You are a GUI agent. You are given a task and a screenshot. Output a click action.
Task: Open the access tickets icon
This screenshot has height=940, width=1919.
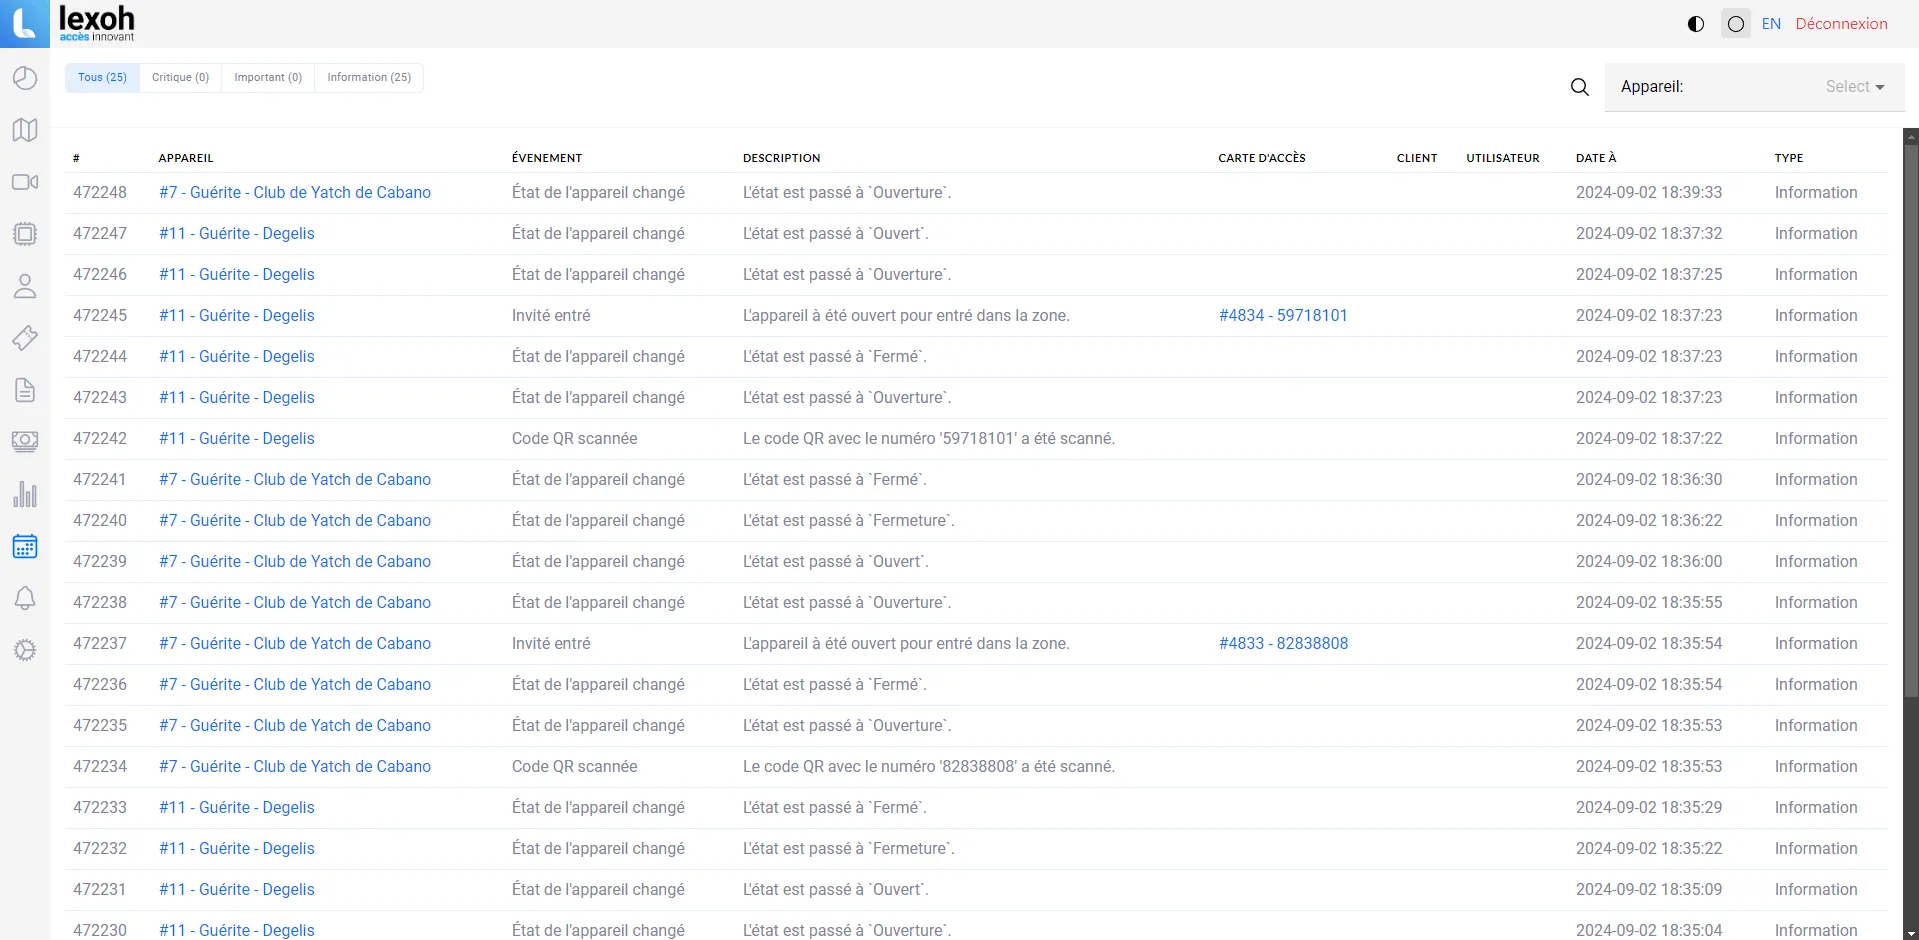tap(25, 338)
